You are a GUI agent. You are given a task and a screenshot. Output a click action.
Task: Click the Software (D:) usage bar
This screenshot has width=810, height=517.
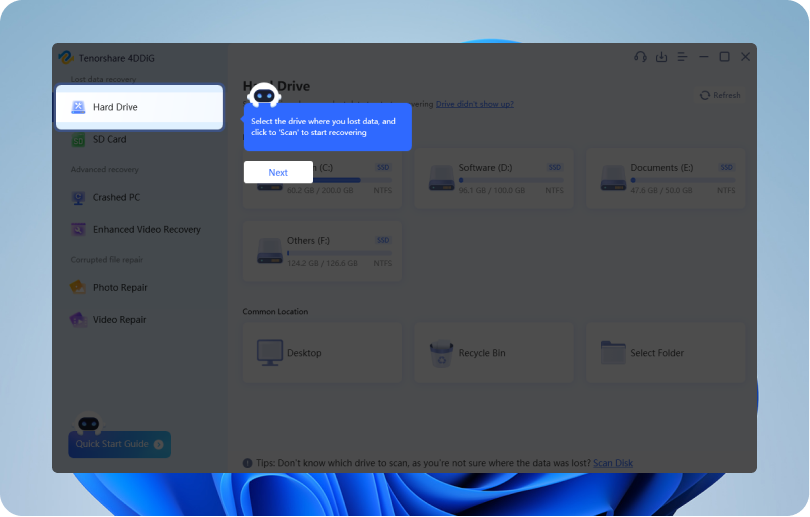click(x=511, y=180)
